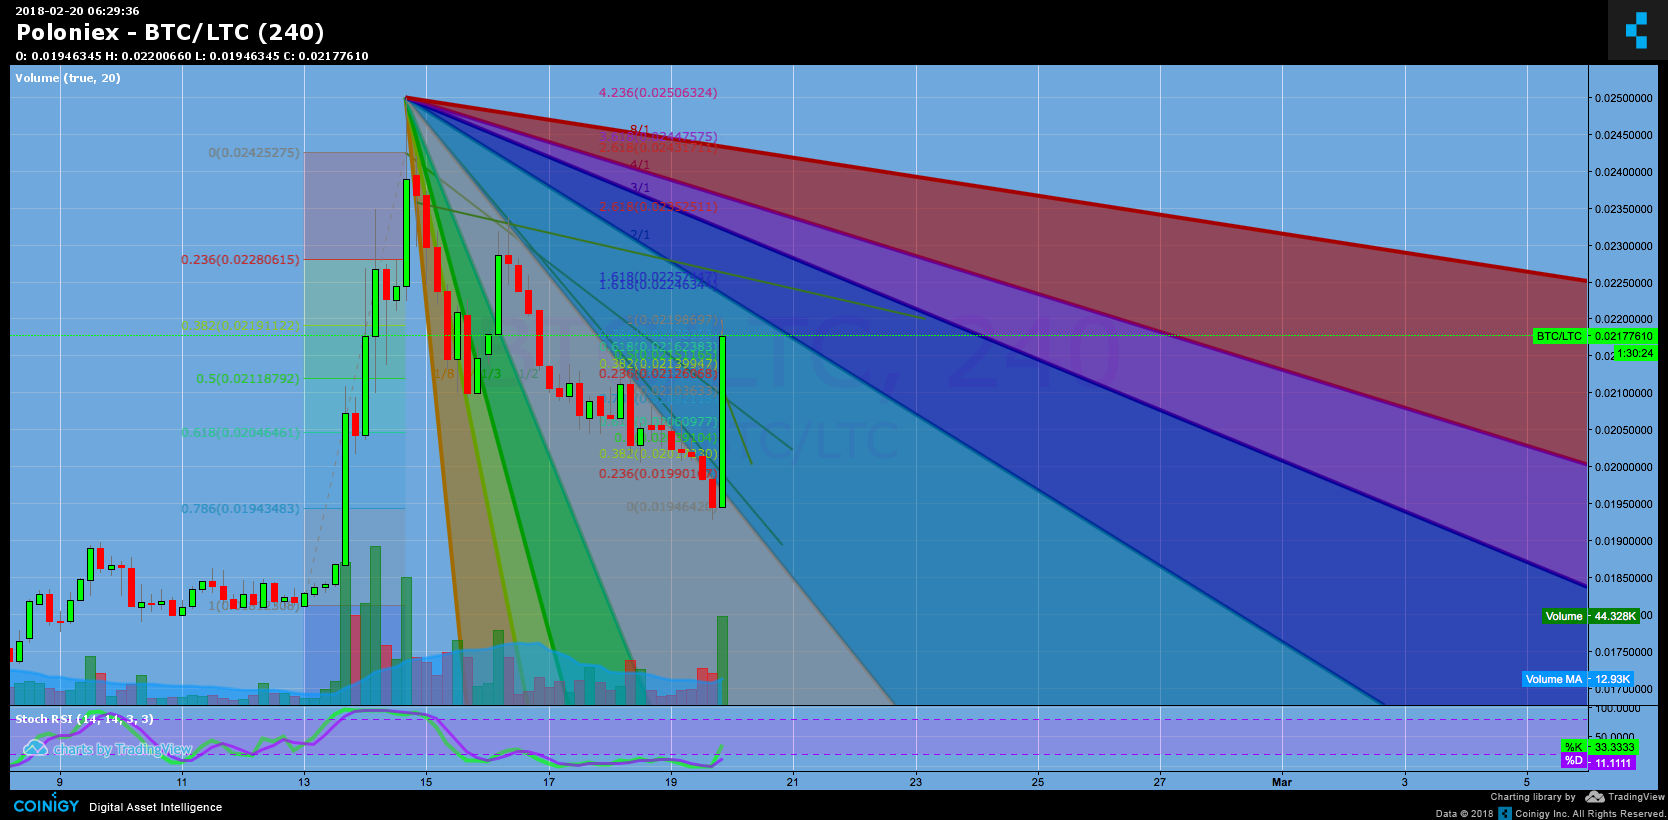Viewport: 1668px width, 820px height.
Task: Select the 'Volume (true, 20)' indicator label
Action: [x=68, y=78]
